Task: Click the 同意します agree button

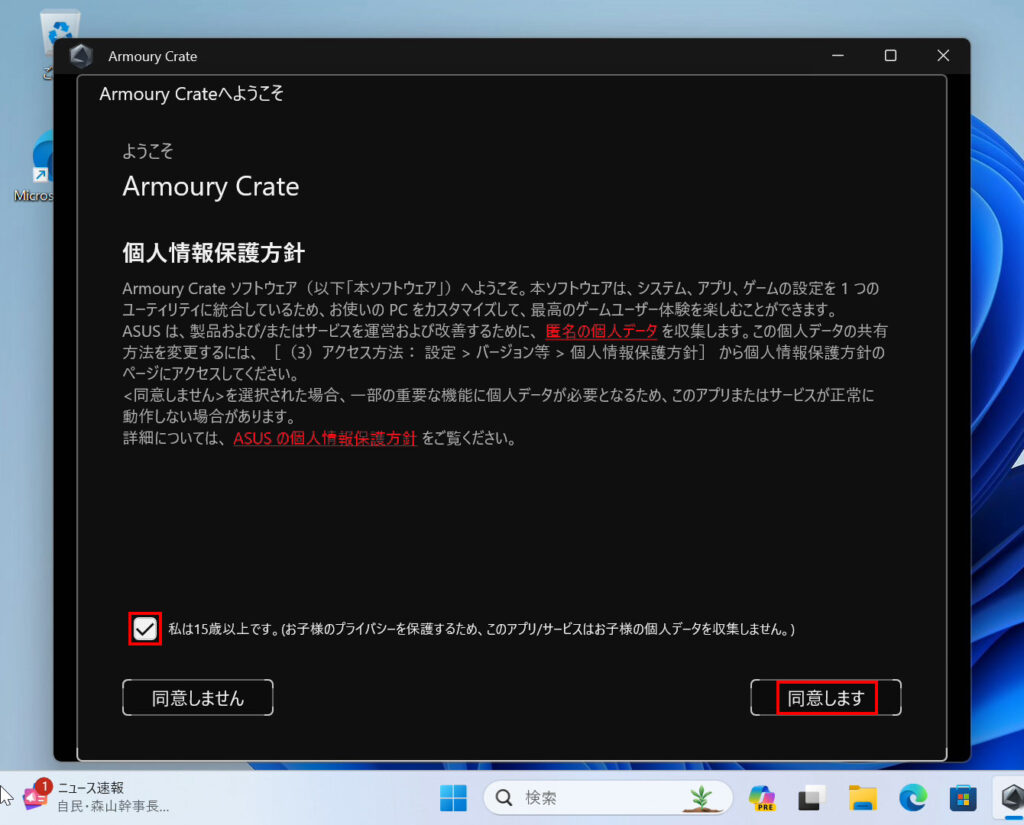Action: pyautogui.click(x=825, y=698)
